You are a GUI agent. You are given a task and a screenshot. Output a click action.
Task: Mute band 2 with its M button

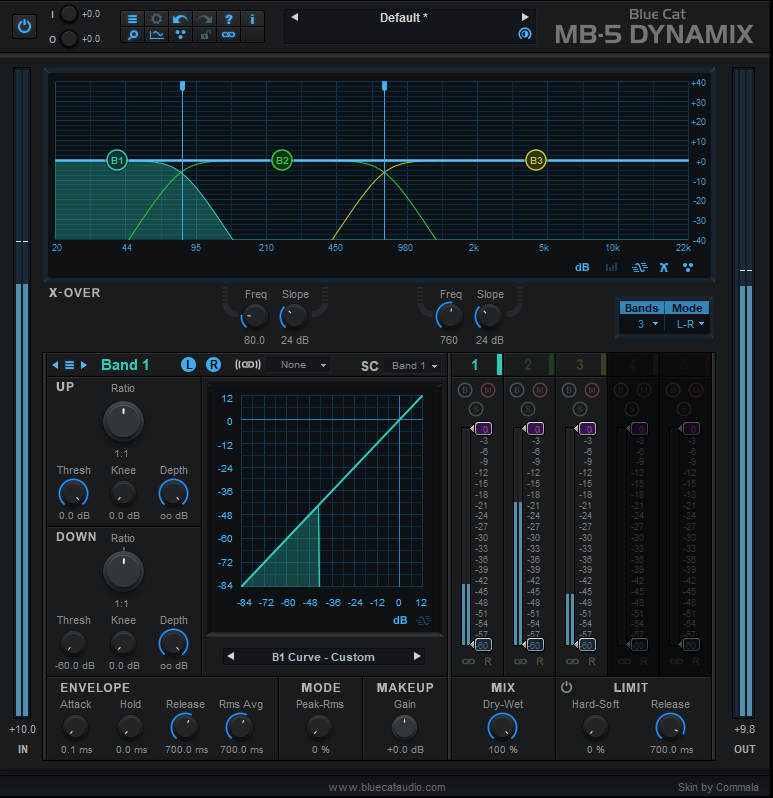(540, 389)
